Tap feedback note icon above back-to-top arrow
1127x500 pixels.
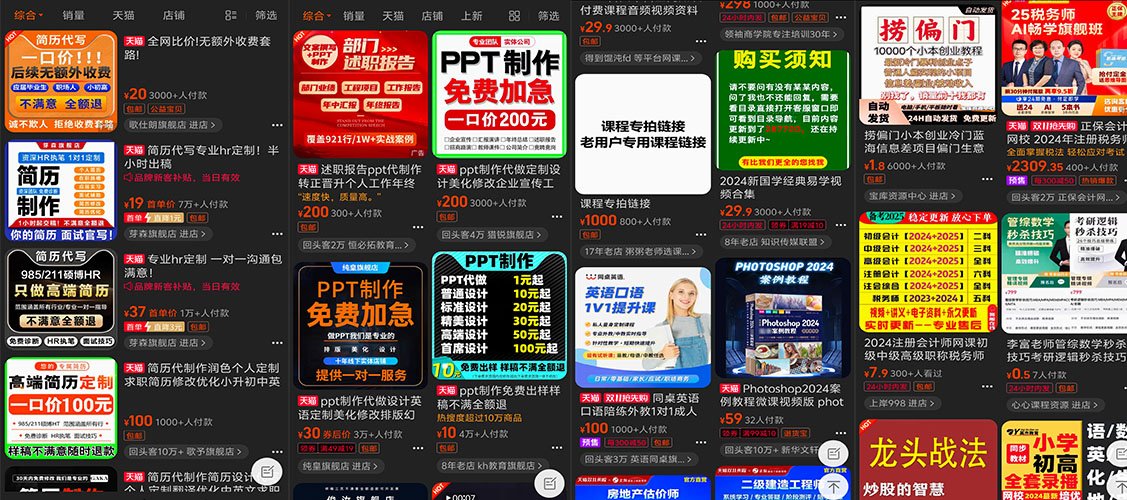pyautogui.click(x=834, y=453)
